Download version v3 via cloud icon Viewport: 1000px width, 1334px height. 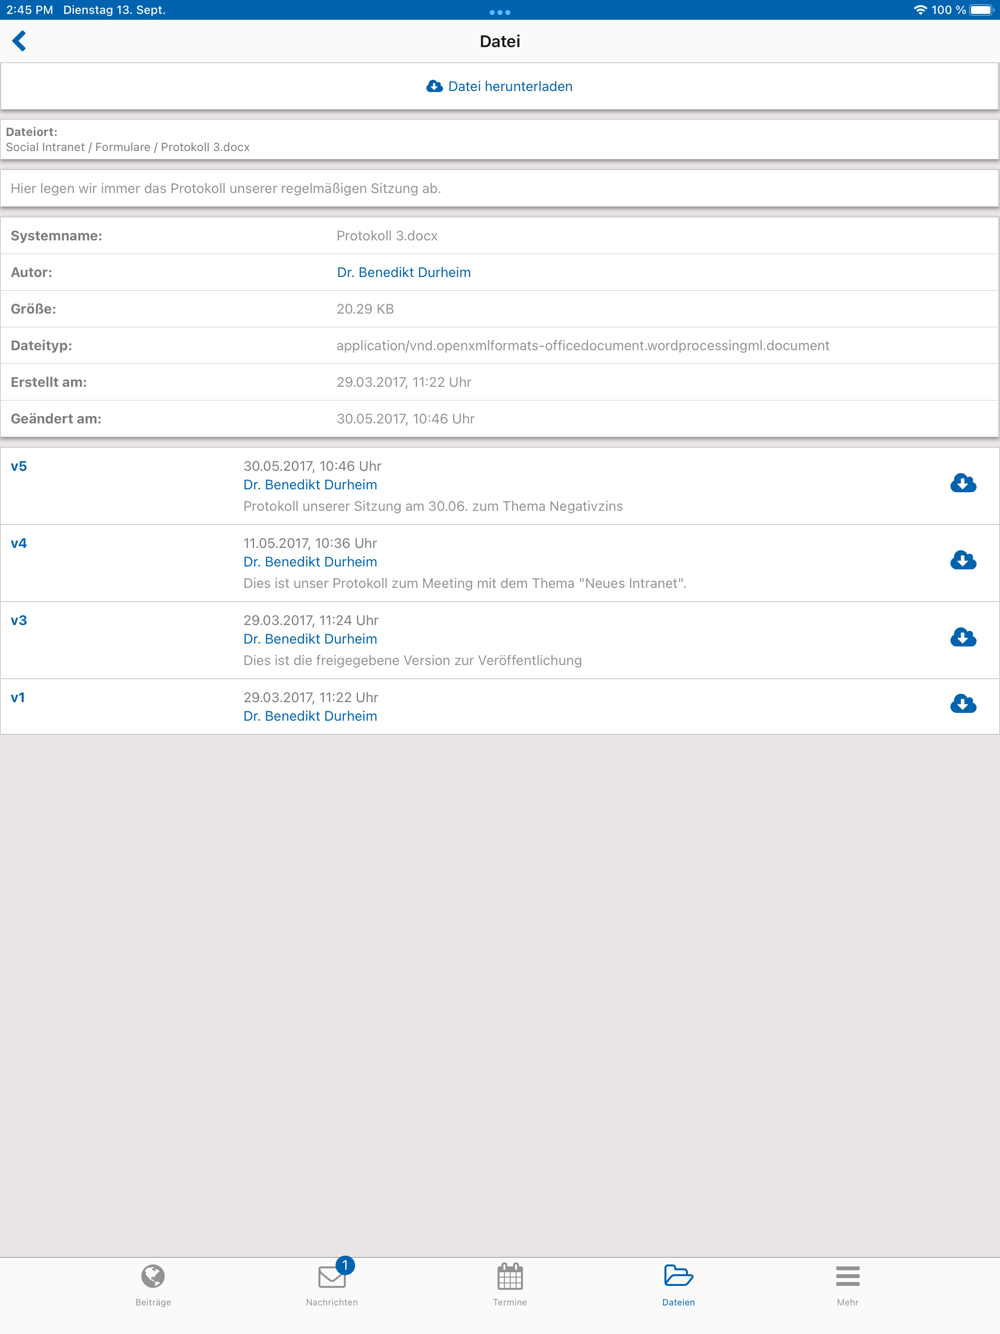click(963, 637)
